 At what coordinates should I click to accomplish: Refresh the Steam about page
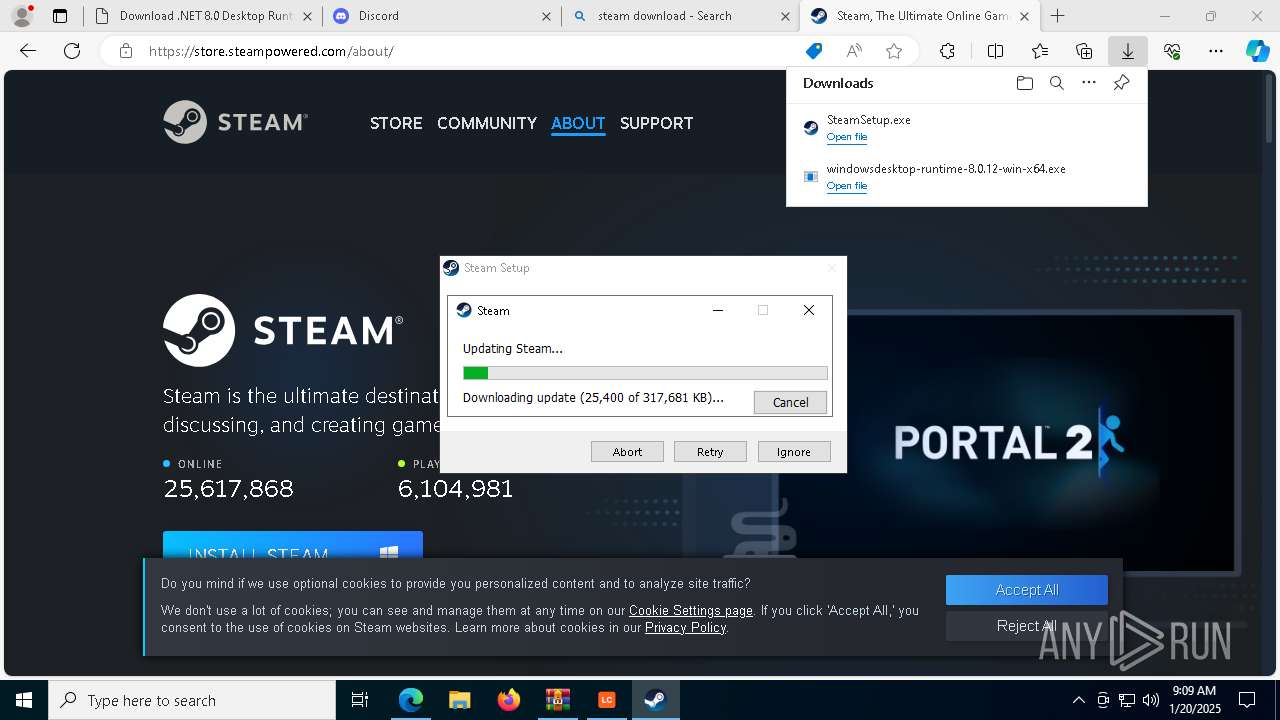click(x=72, y=51)
